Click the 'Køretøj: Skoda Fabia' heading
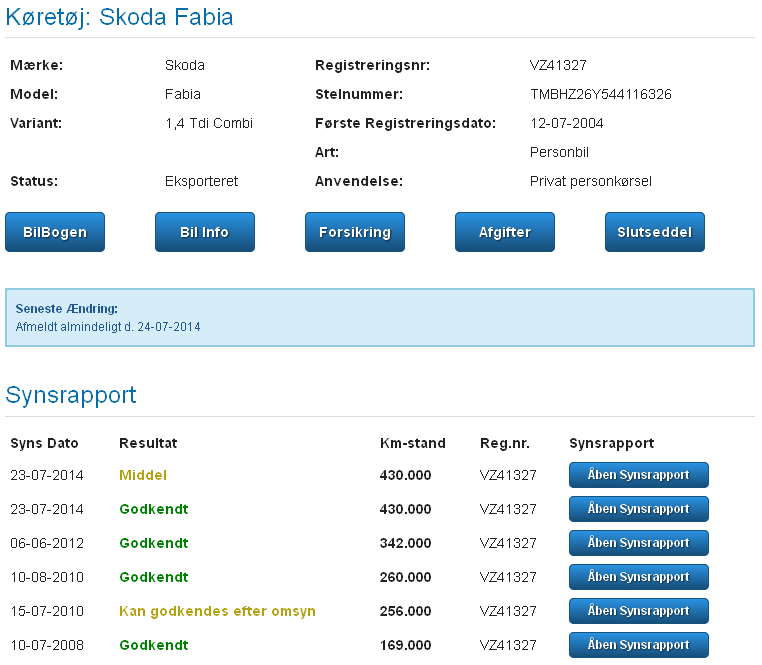Image resolution: width=762 pixels, height=665 pixels. 120,18
